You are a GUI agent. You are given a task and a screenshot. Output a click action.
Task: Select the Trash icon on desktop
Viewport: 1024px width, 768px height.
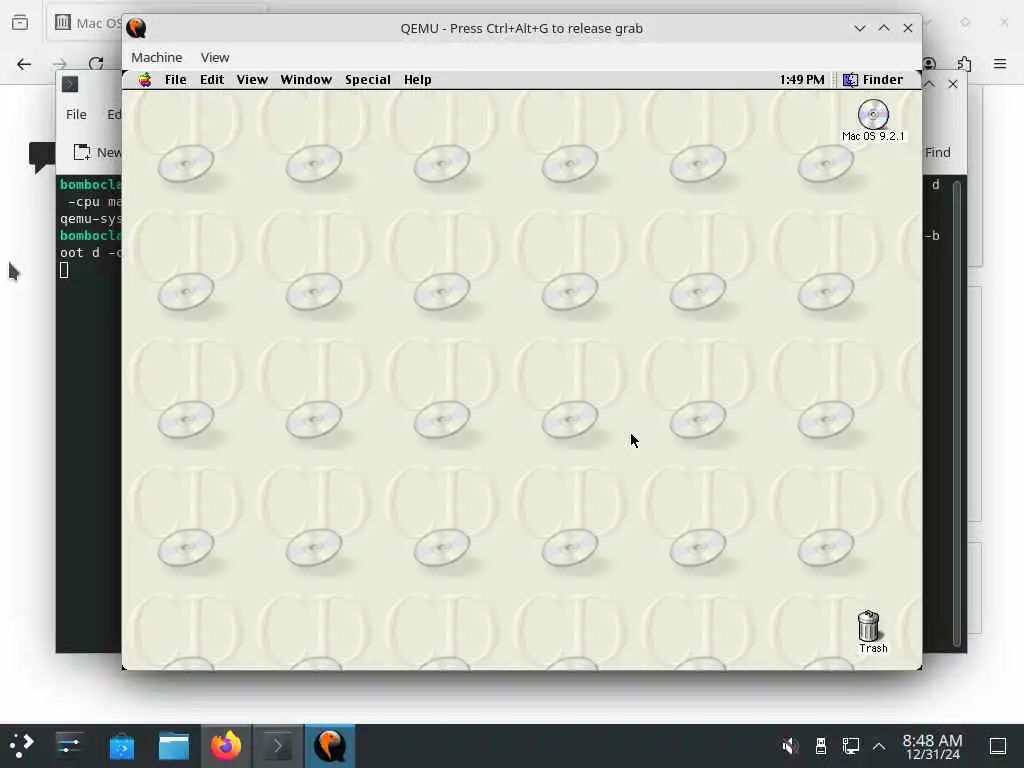(x=873, y=632)
